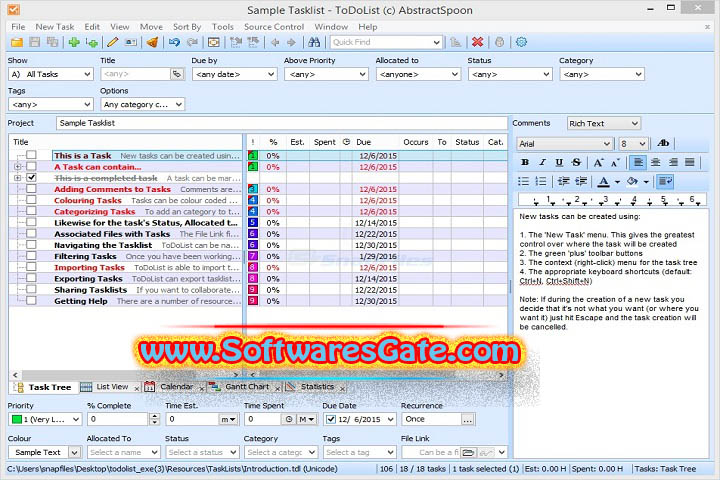The width and height of the screenshot is (720, 480).
Task: Open preferences with the blue gear icon
Action: click(x=521, y=42)
